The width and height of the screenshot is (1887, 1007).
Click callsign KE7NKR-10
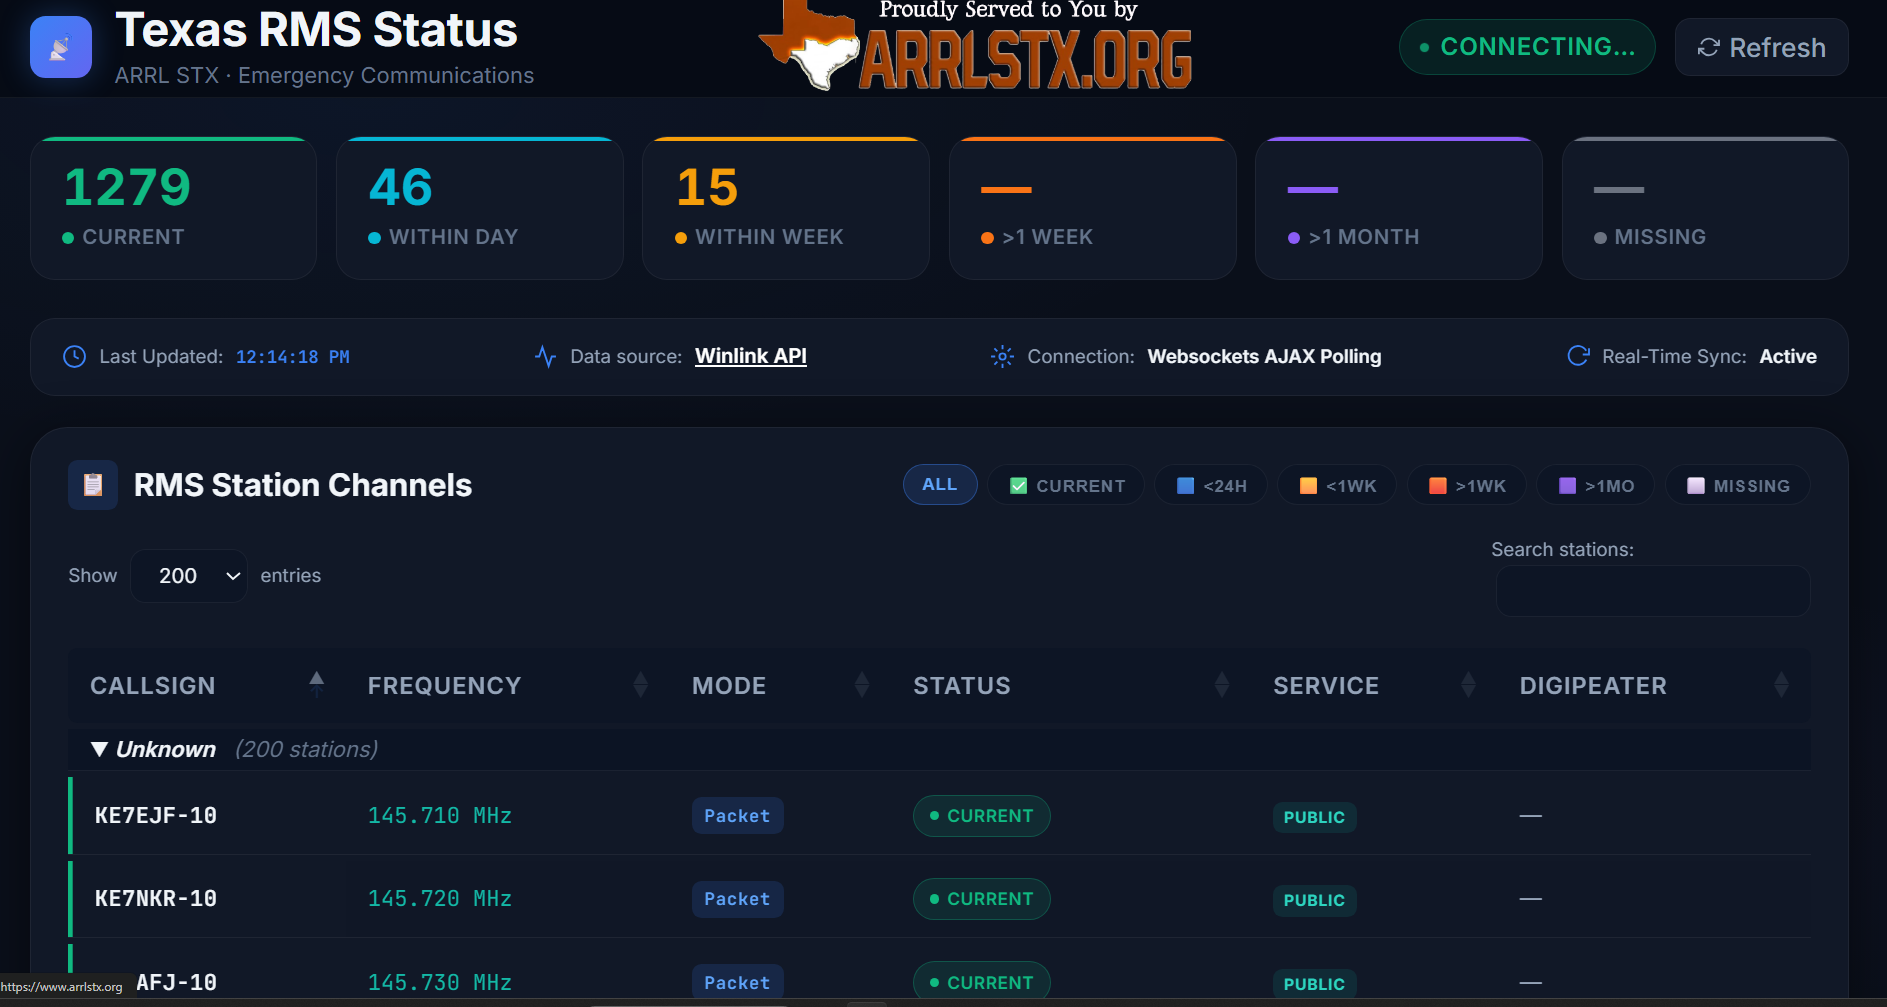(156, 899)
